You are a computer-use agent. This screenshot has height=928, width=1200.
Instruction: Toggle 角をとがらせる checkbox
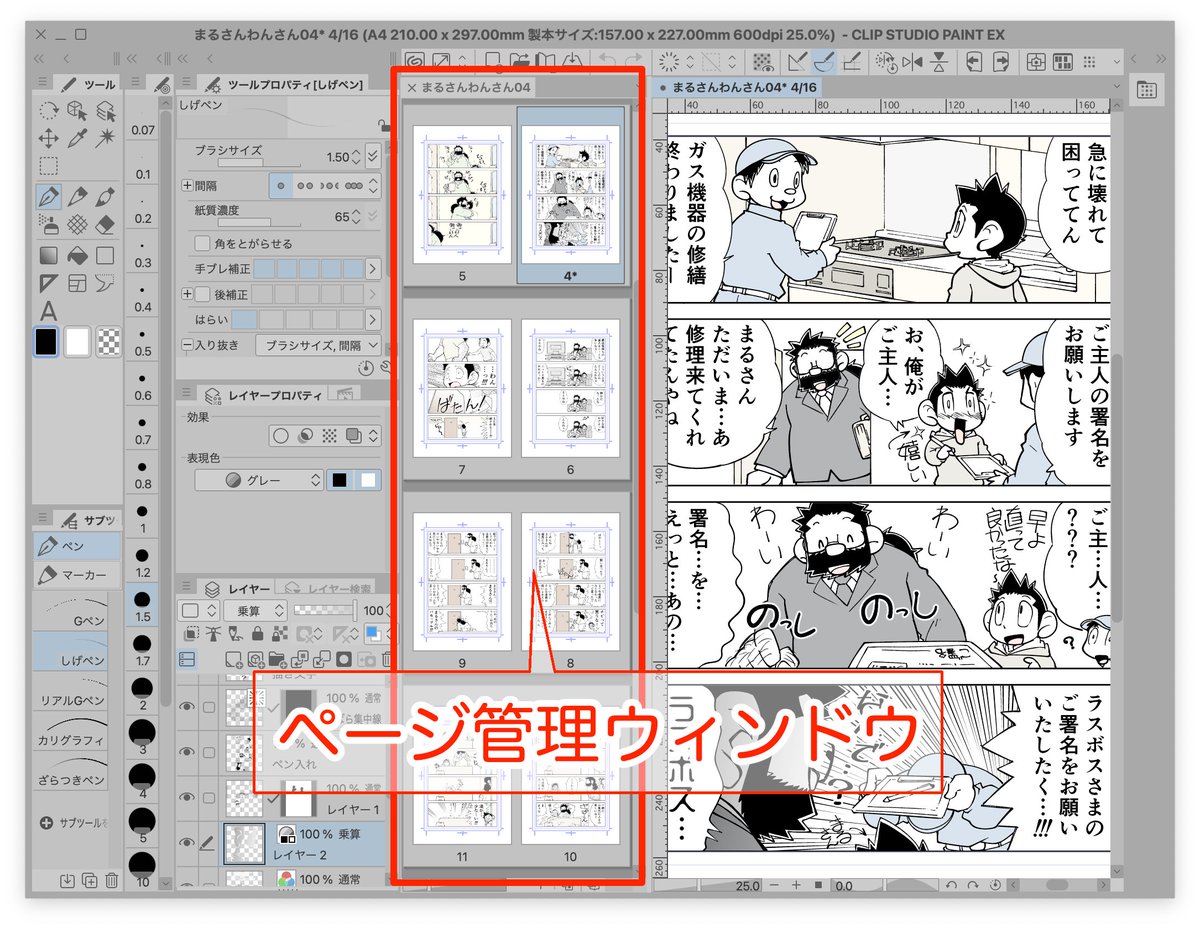[201, 243]
